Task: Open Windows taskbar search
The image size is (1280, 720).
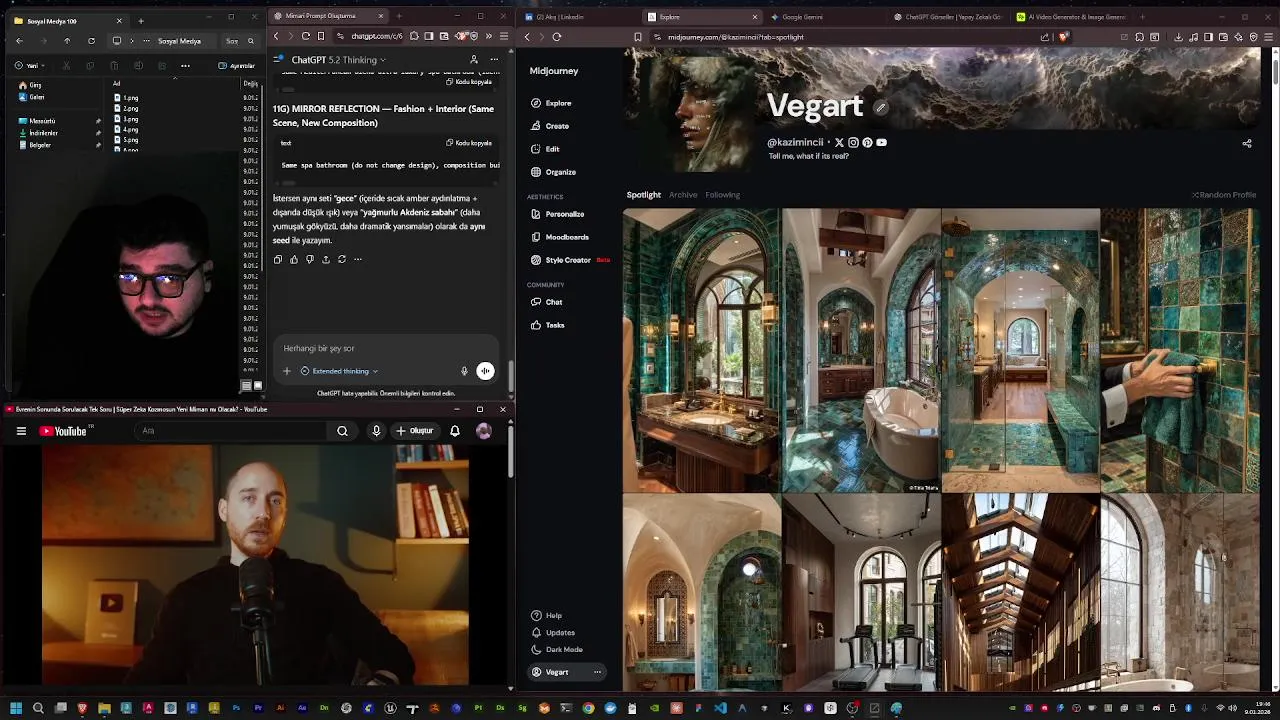Action: click(x=38, y=708)
